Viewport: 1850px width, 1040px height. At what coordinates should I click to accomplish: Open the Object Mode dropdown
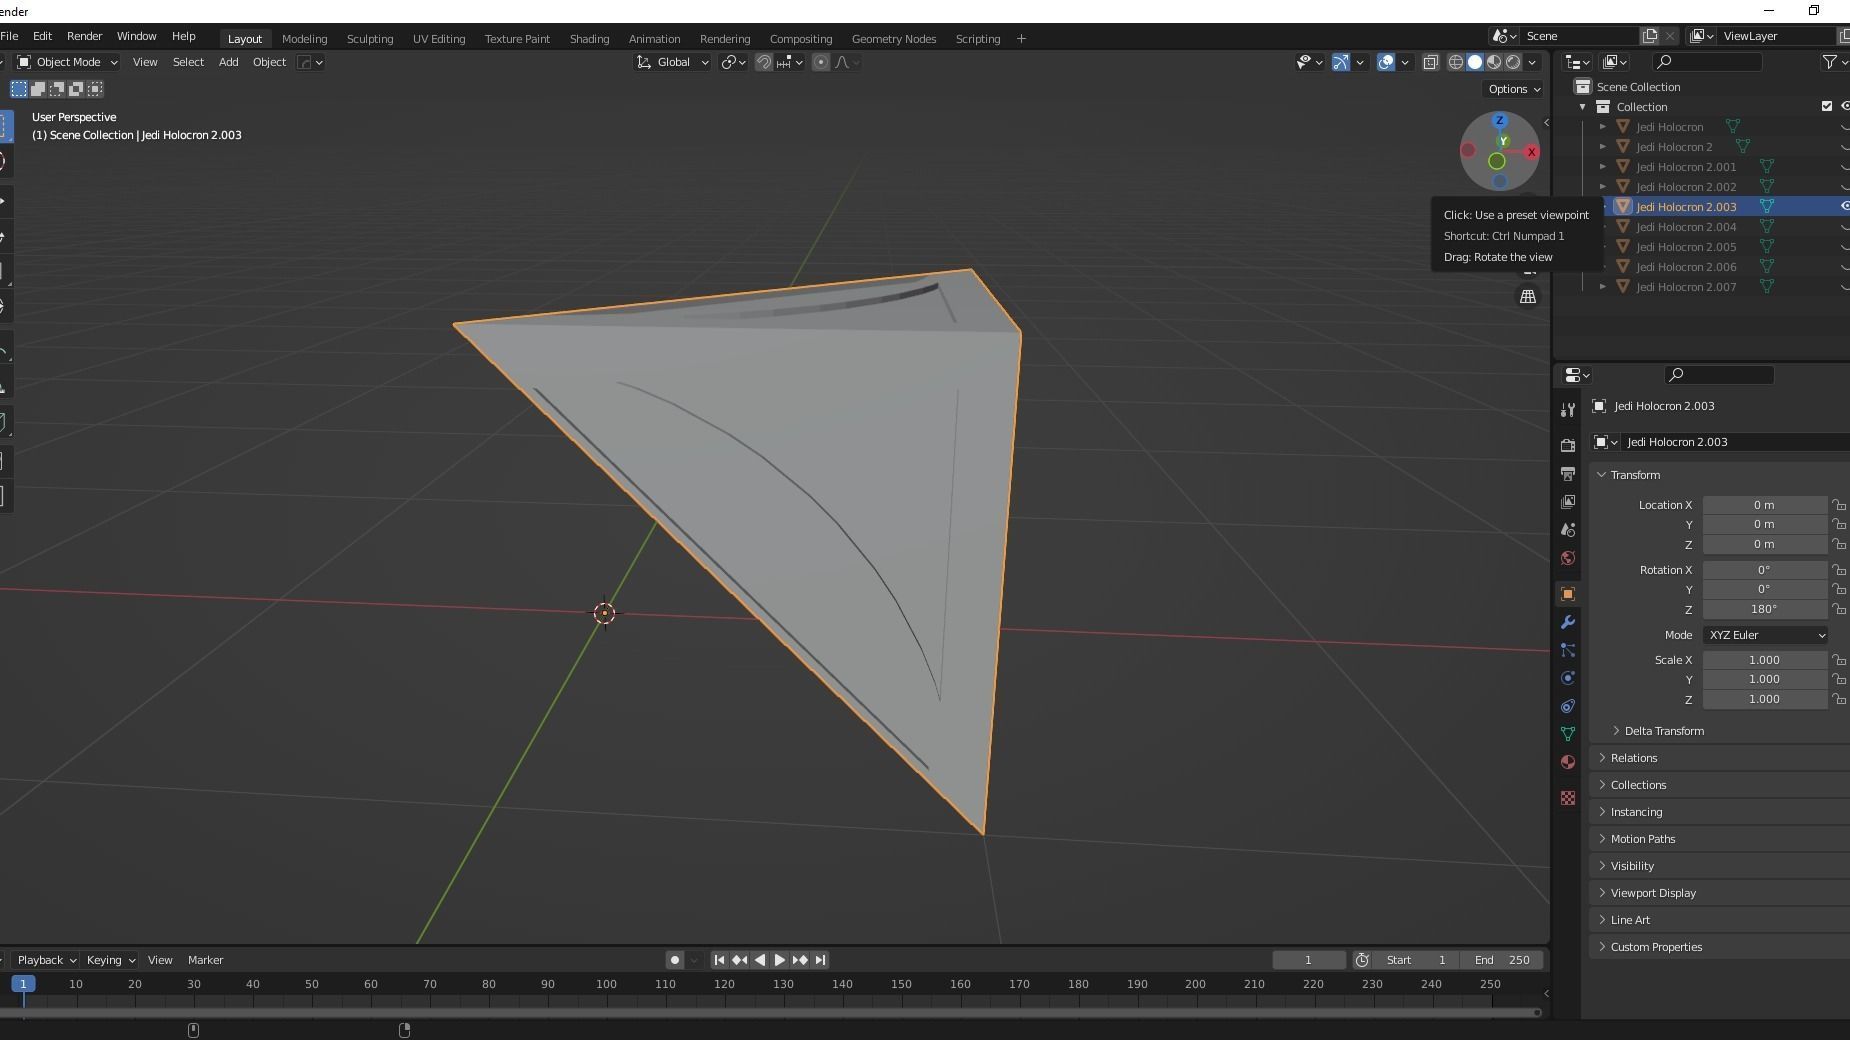tap(68, 62)
